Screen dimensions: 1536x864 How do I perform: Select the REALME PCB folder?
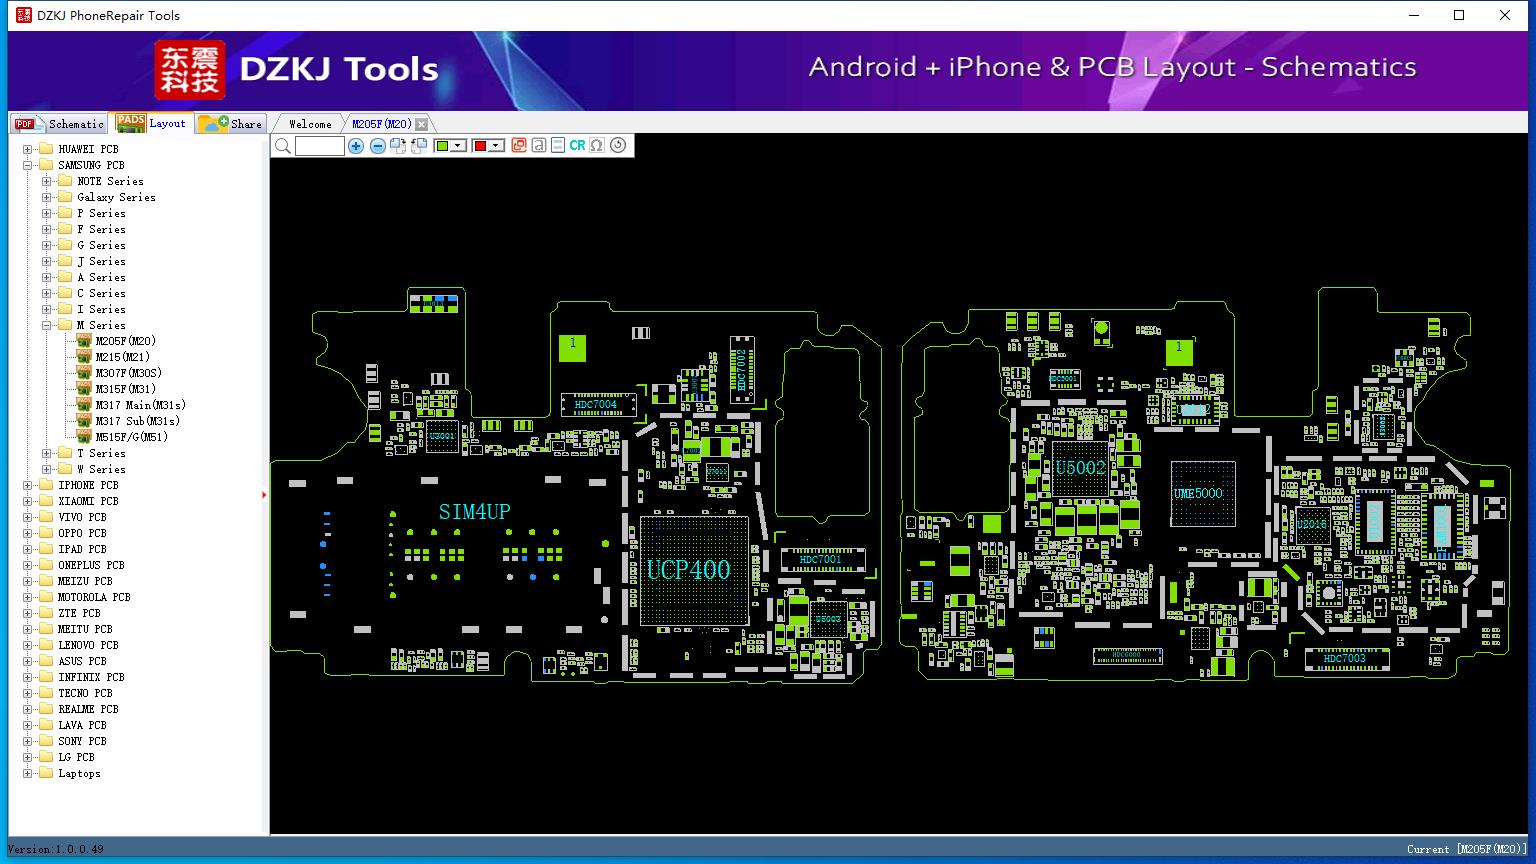88,709
